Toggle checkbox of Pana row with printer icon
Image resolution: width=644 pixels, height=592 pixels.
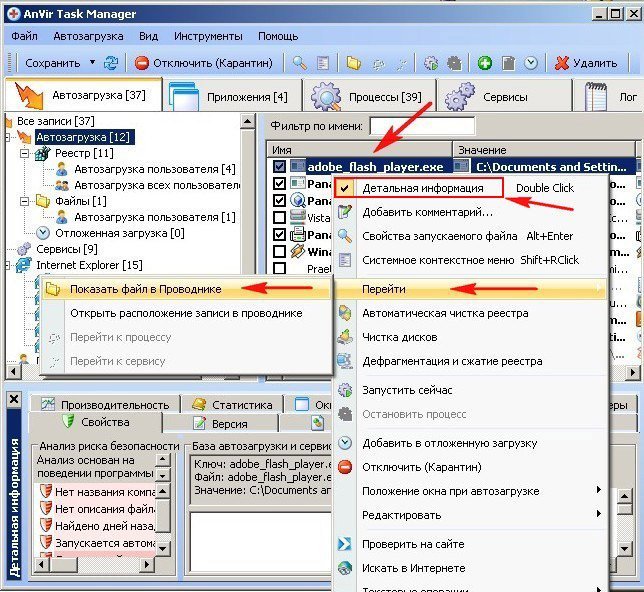click(279, 235)
